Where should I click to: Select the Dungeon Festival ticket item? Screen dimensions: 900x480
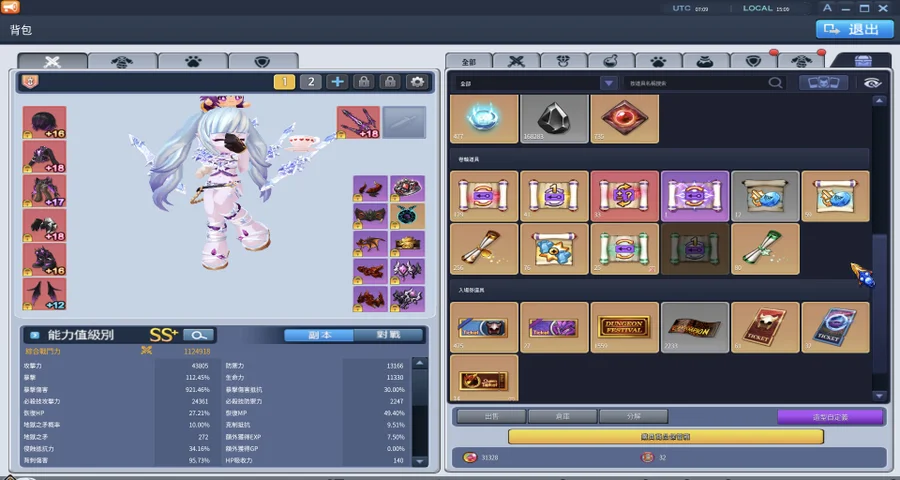click(x=624, y=327)
